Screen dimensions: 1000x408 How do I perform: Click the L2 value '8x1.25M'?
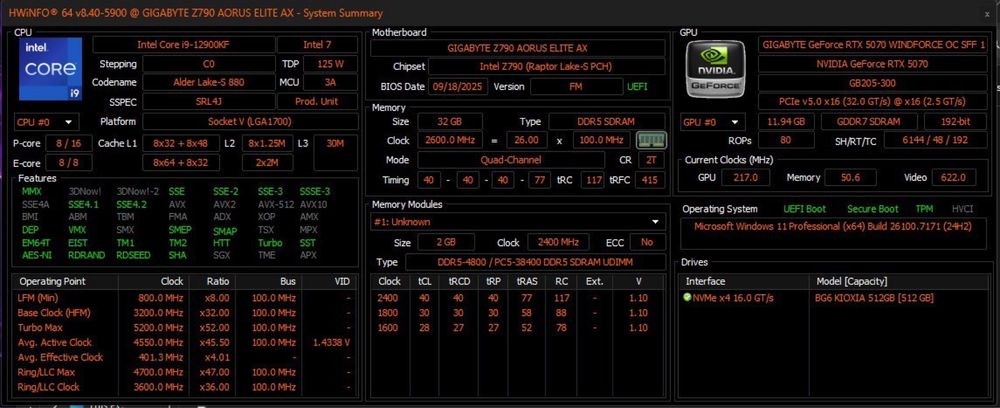(x=267, y=143)
